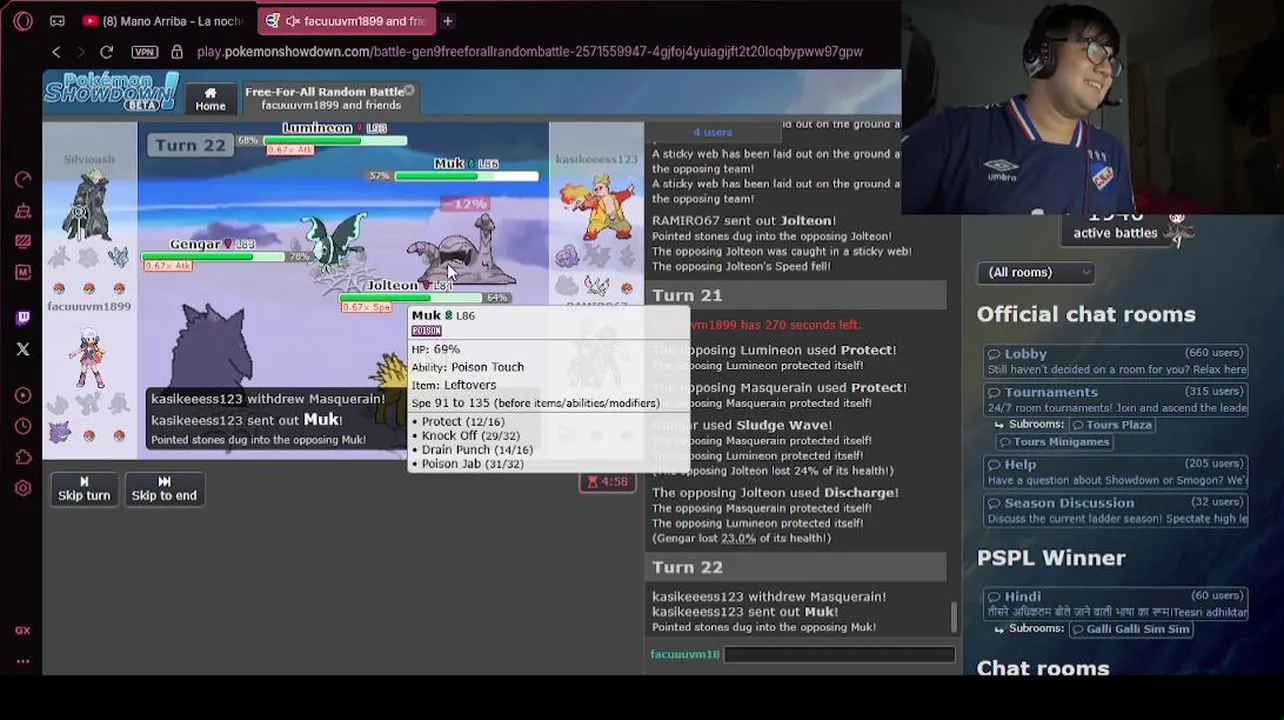
Task: Open the sidebar three-dots more menu
Action: pos(23,661)
